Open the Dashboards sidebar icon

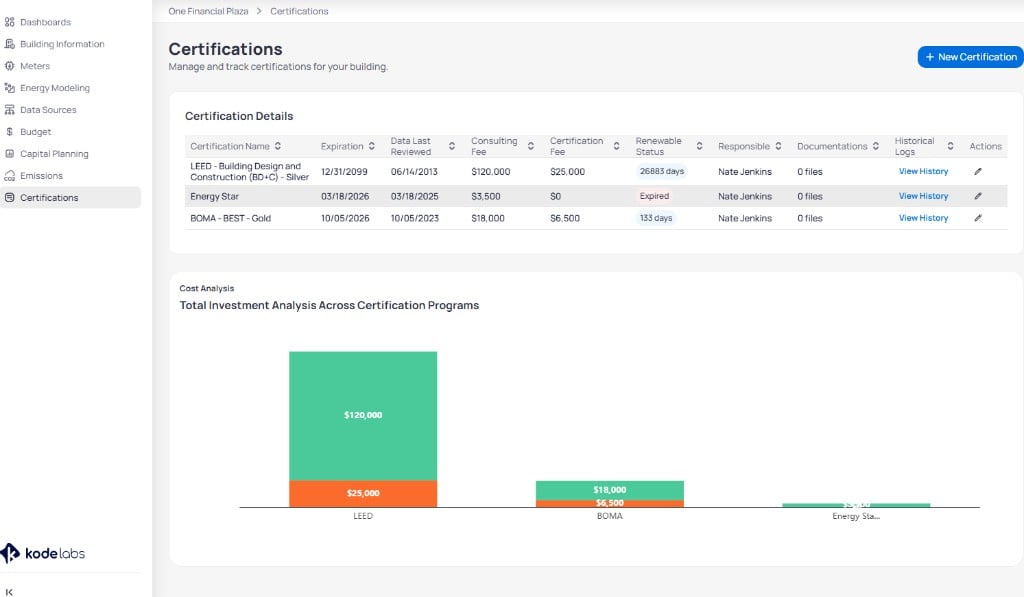tap(9, 22)
